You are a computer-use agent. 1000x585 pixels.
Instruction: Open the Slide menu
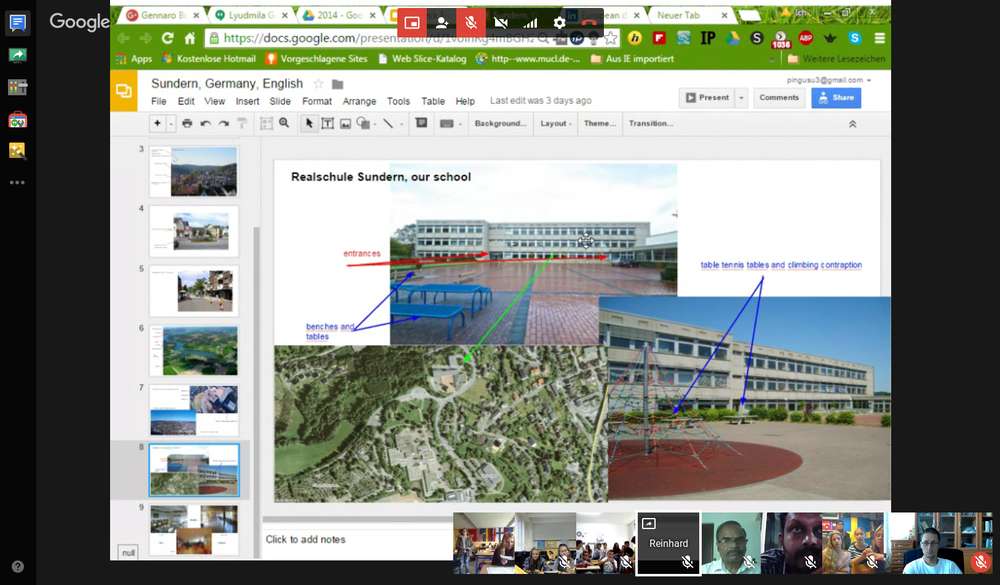coord(280,101)
